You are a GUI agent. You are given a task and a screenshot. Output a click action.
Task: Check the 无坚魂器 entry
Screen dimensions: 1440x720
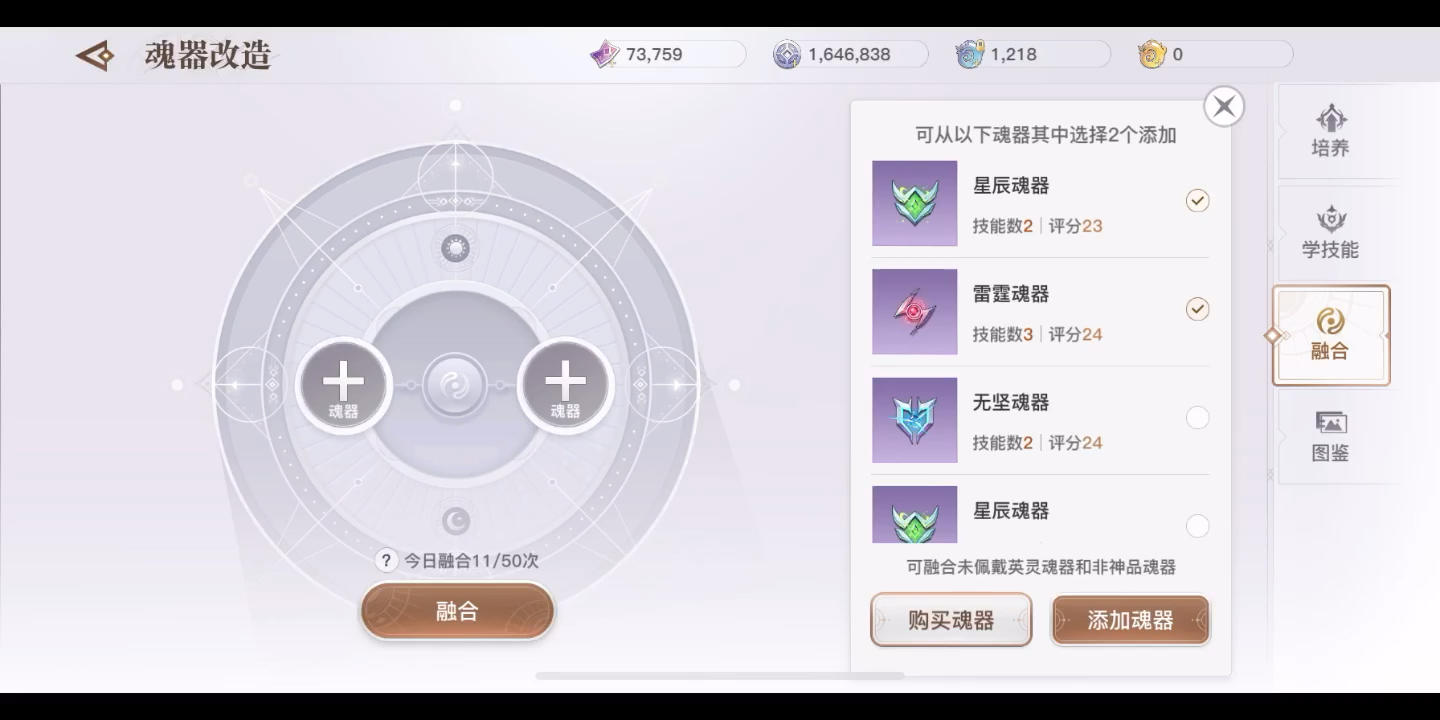(x=1197, y=418)
